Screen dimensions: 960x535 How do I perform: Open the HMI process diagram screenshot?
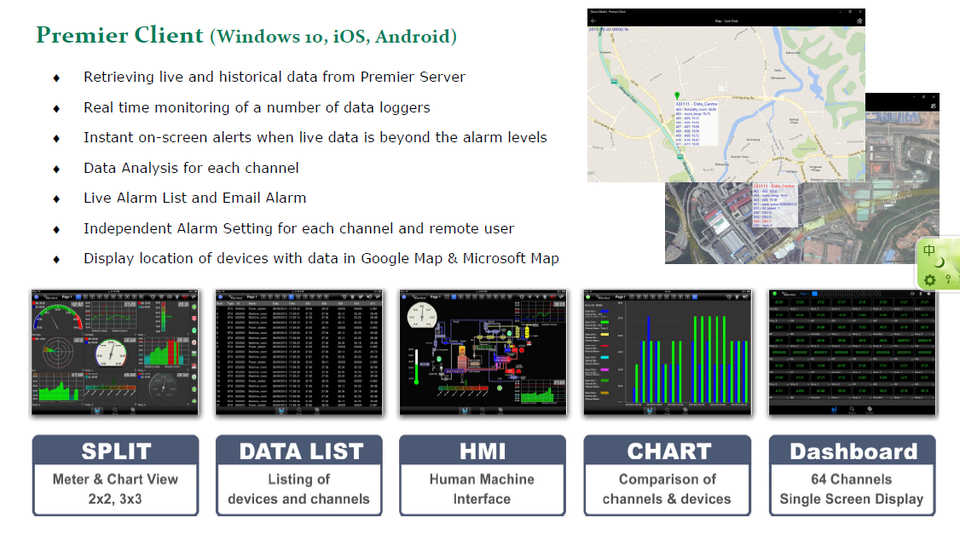point(482,353)
